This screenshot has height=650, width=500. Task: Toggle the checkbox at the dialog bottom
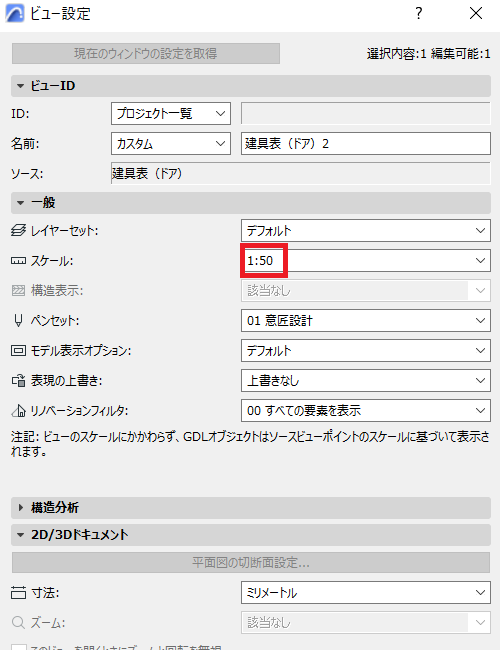point(19,647)
